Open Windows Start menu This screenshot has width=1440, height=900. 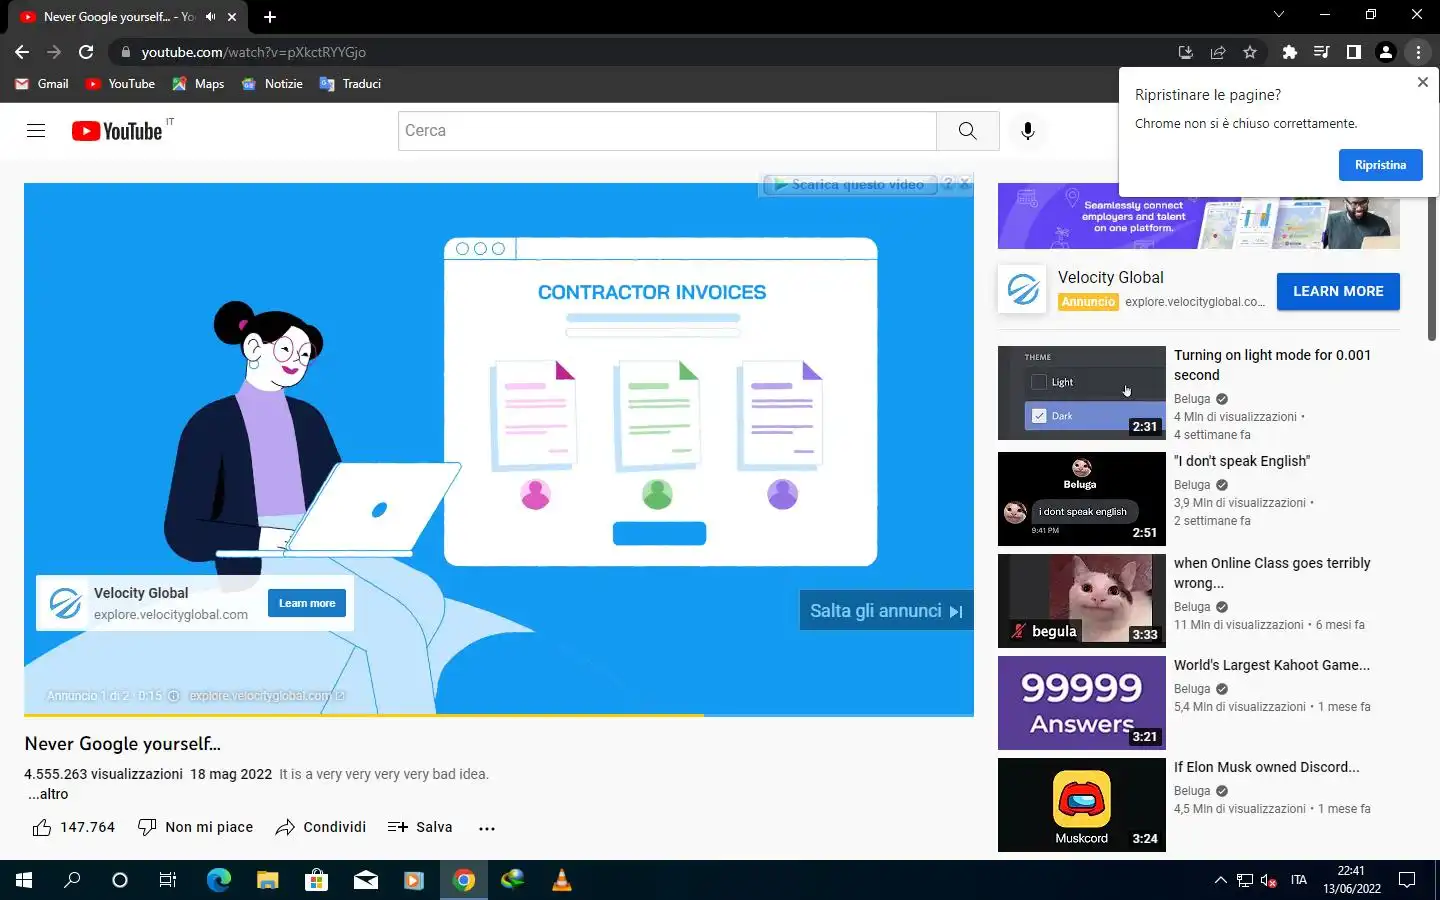pos(24,880)
